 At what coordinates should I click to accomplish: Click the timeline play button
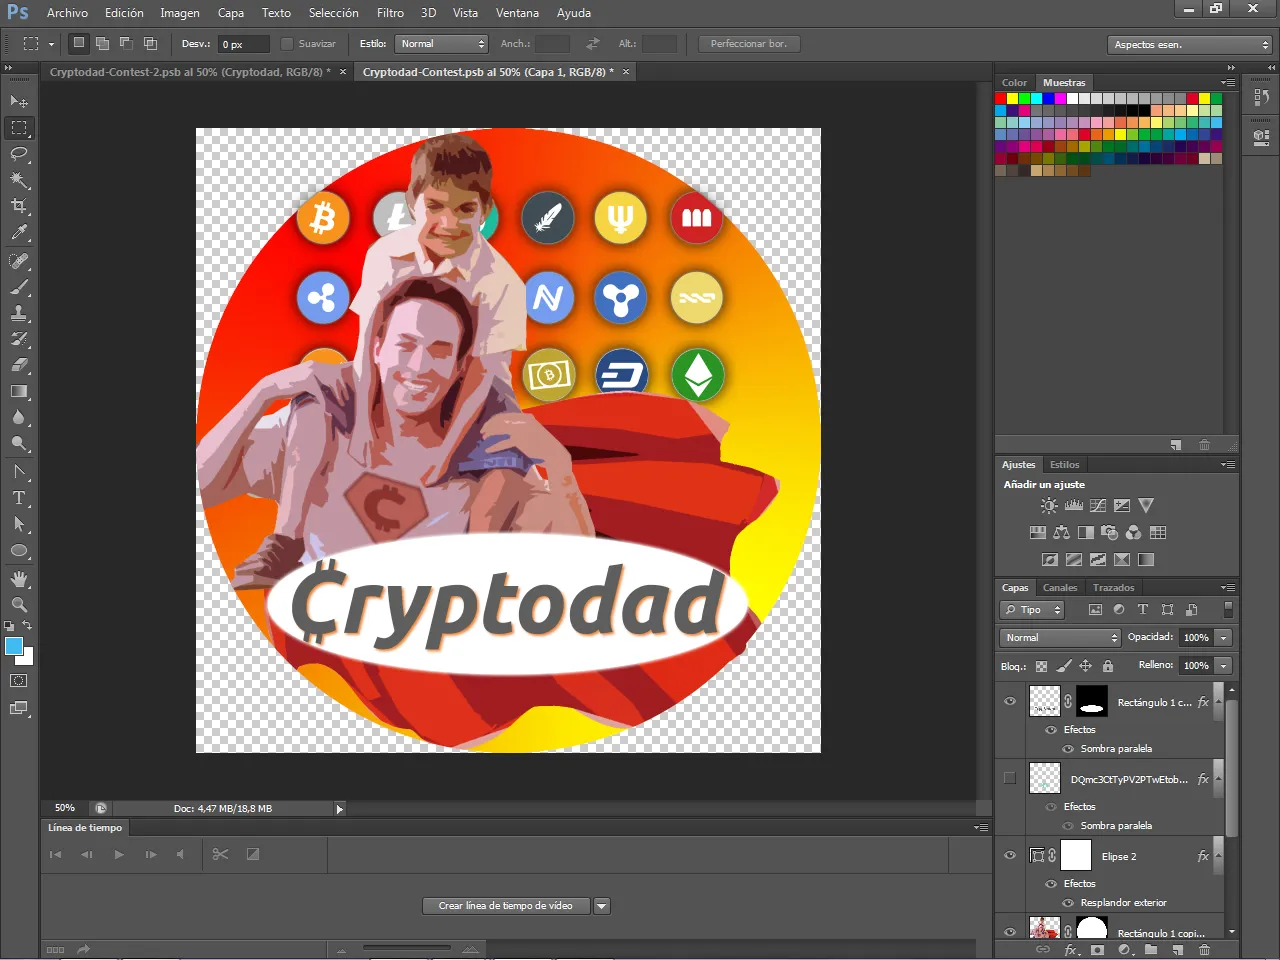pos(119,855)
